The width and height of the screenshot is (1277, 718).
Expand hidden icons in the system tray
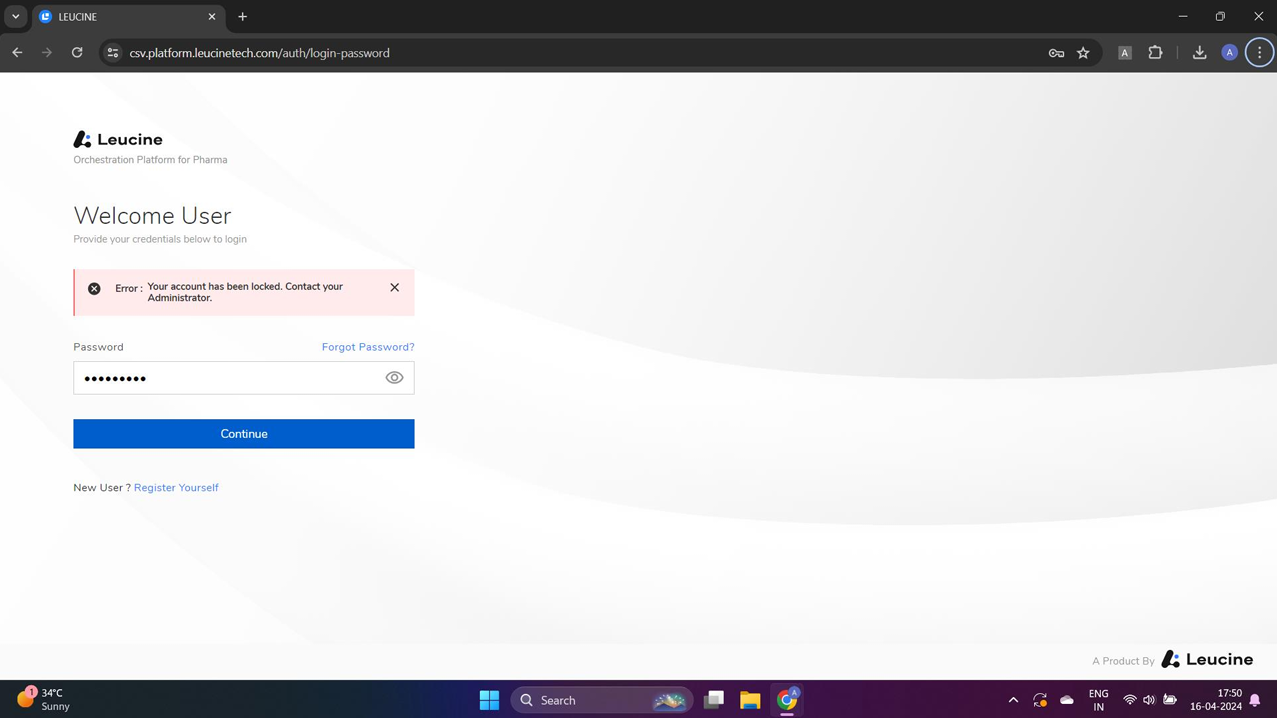[x=1013, y=699]
